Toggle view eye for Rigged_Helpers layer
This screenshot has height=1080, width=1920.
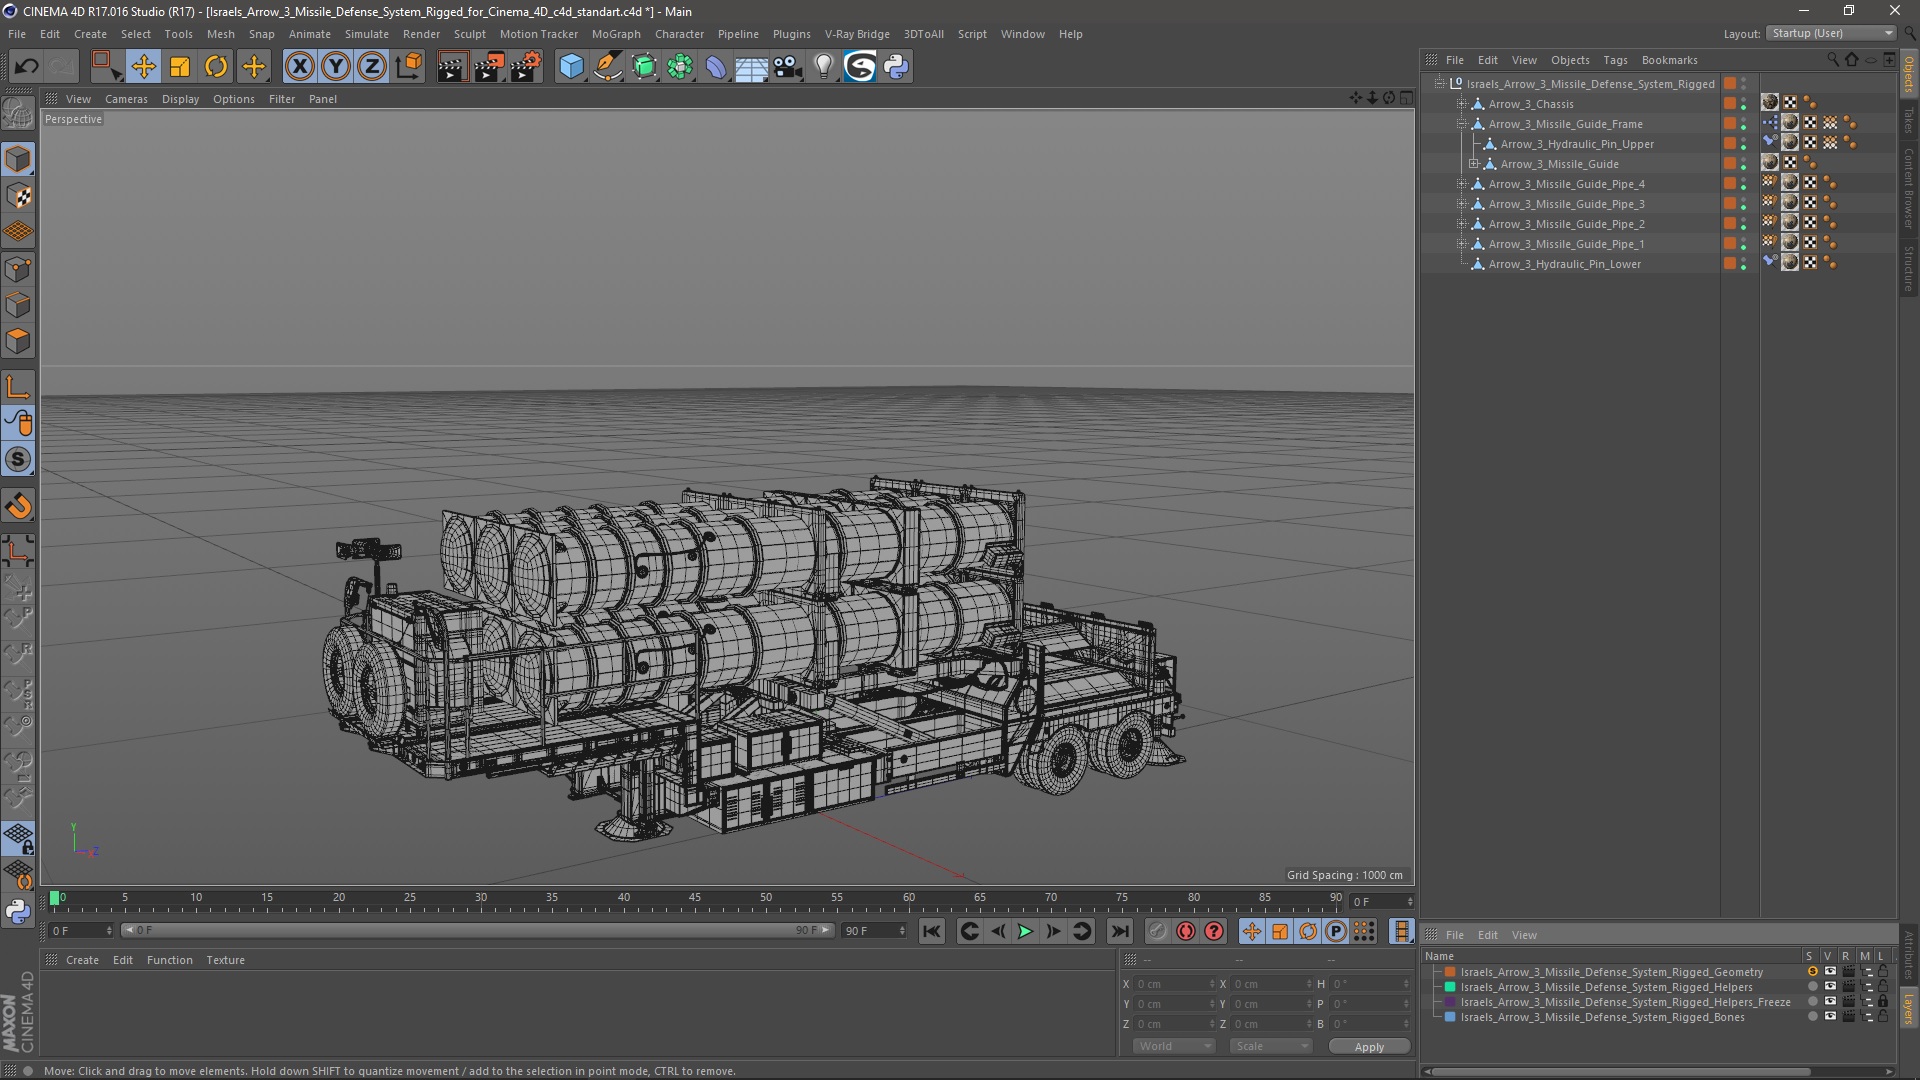point(1830,987)
